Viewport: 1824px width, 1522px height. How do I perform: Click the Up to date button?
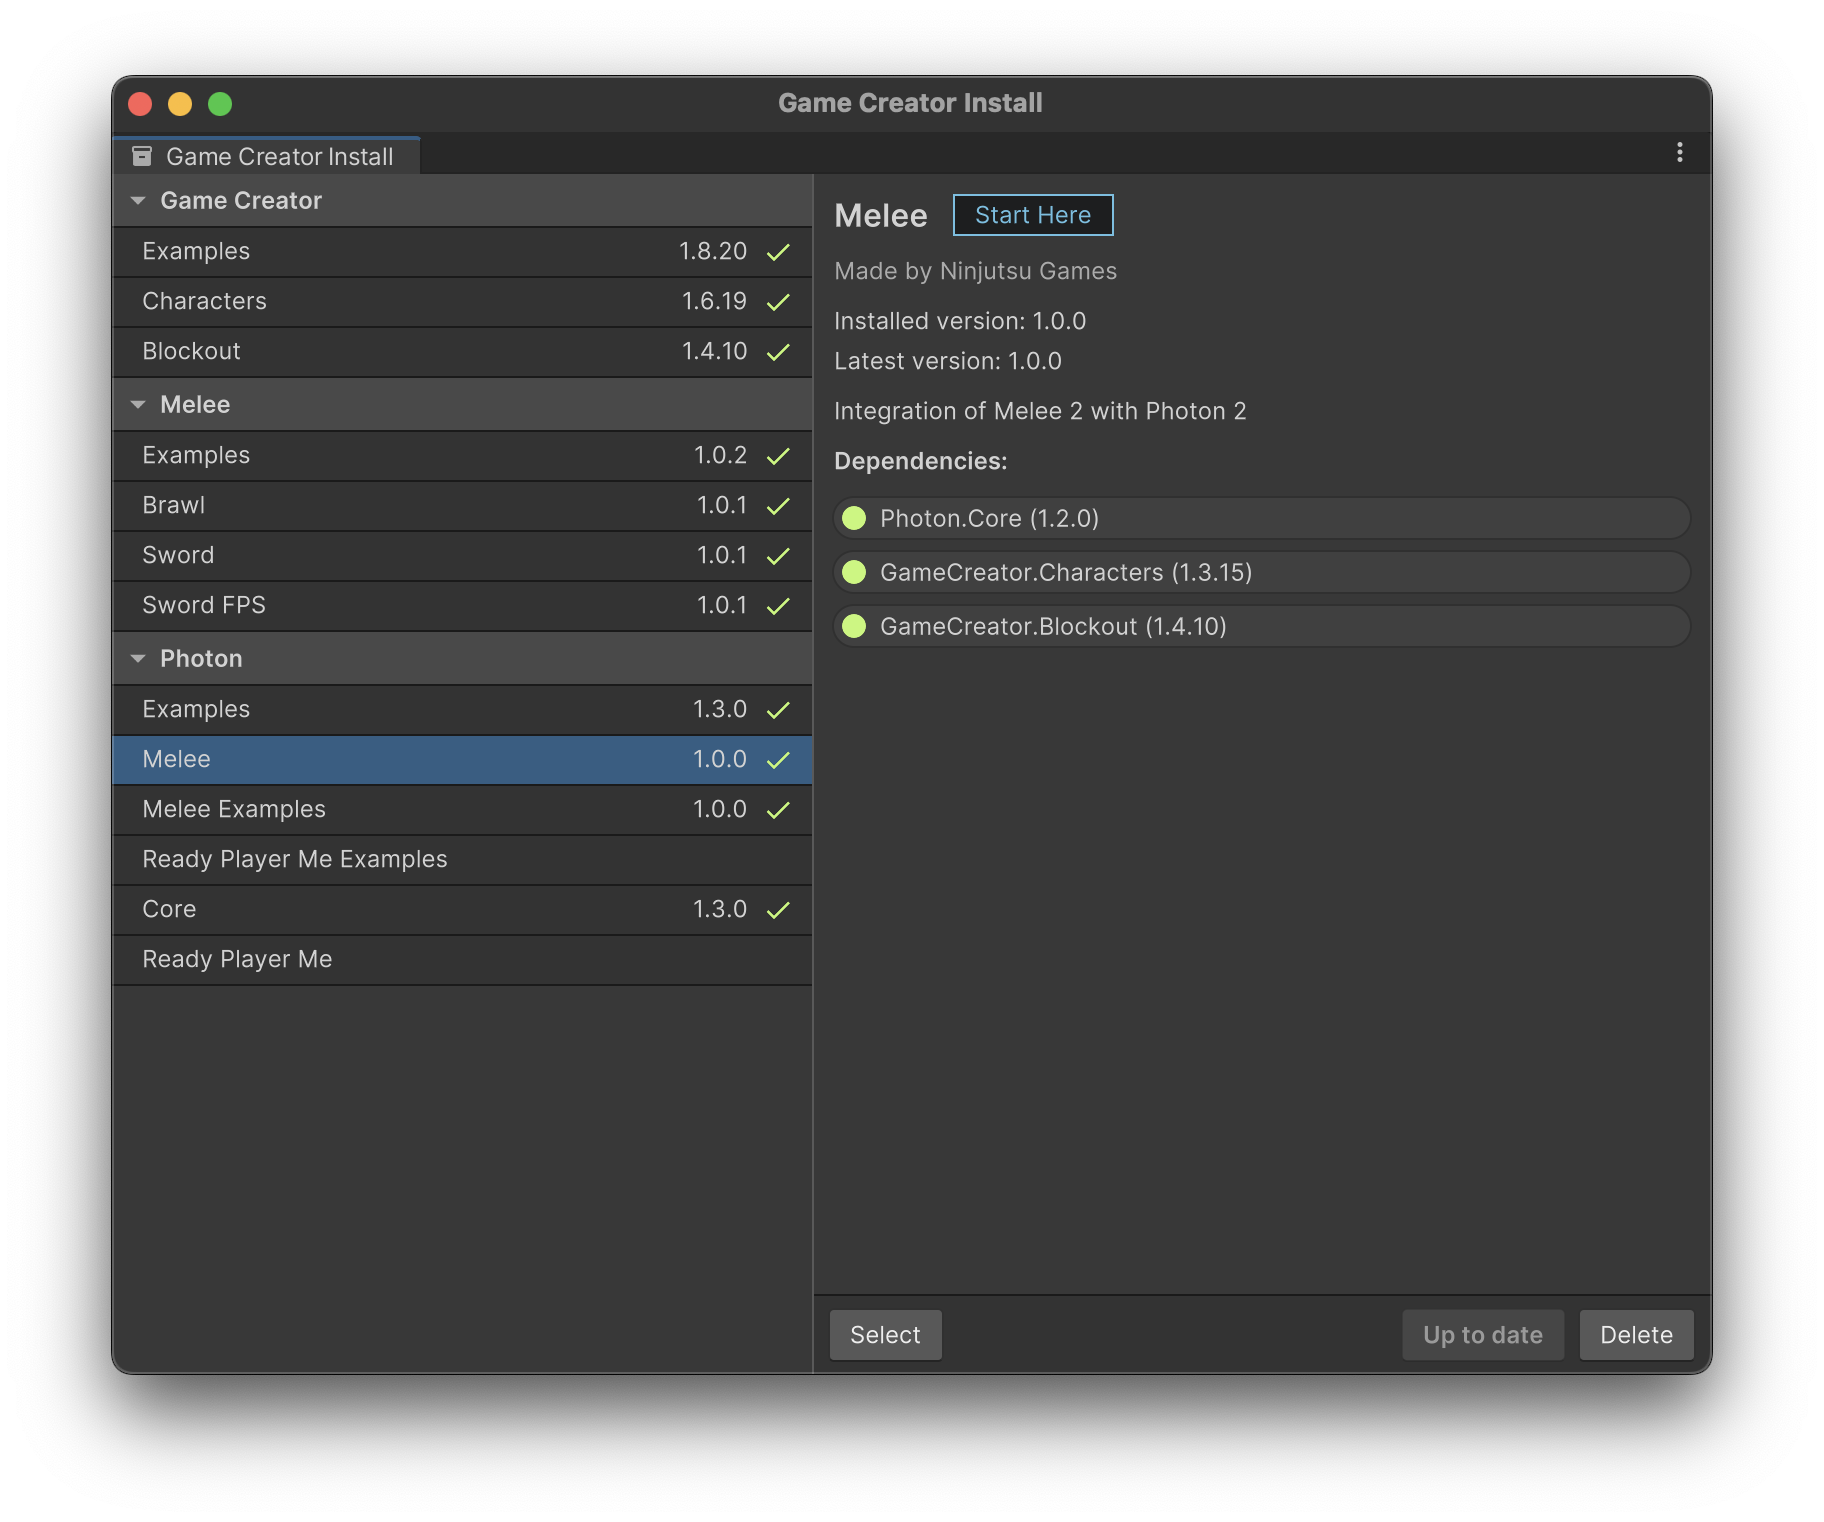(1482, 1335)
